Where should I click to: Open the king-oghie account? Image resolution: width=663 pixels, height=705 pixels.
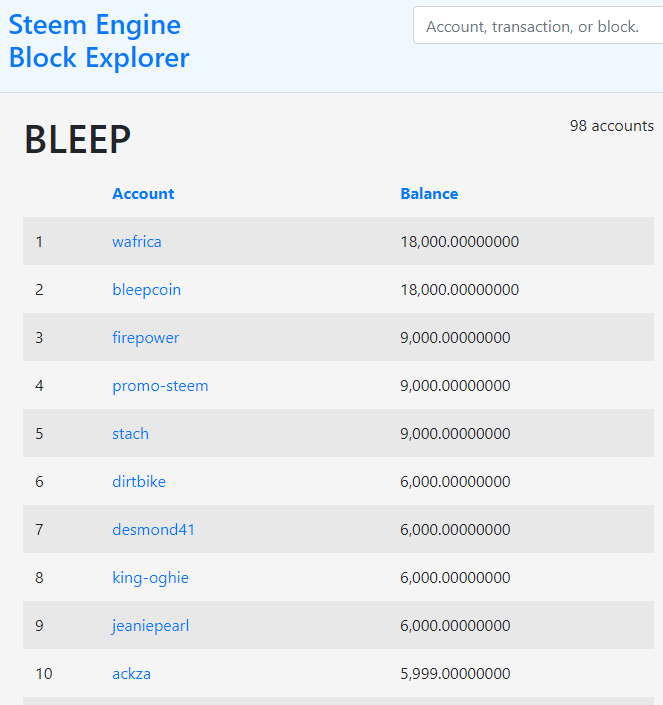pos(150,578)
